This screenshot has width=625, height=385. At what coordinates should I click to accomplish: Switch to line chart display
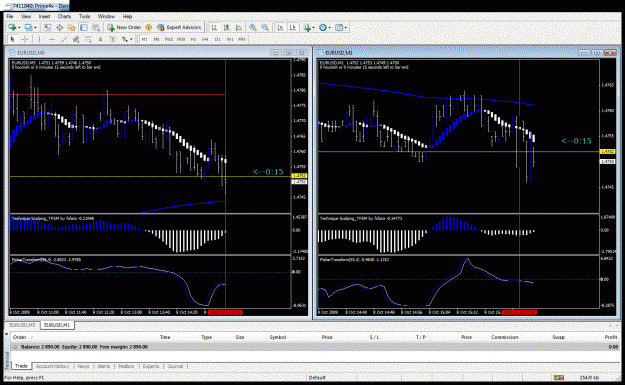tap(239, 27)
